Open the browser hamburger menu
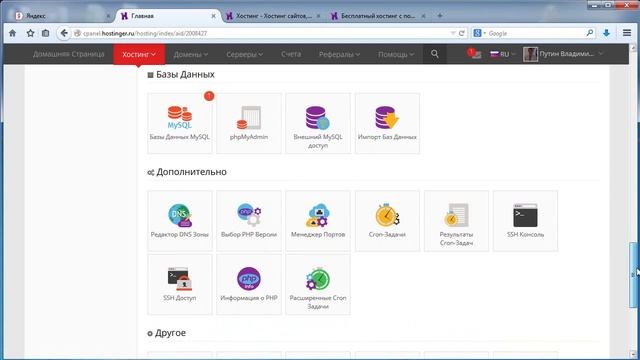640x360 pixels. coord(627,33)
